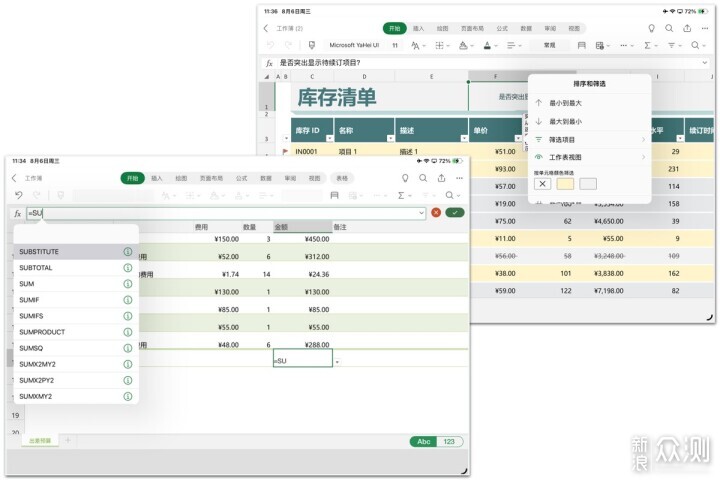Switch keyboard toggle to 123

click(x=449, y=442)
